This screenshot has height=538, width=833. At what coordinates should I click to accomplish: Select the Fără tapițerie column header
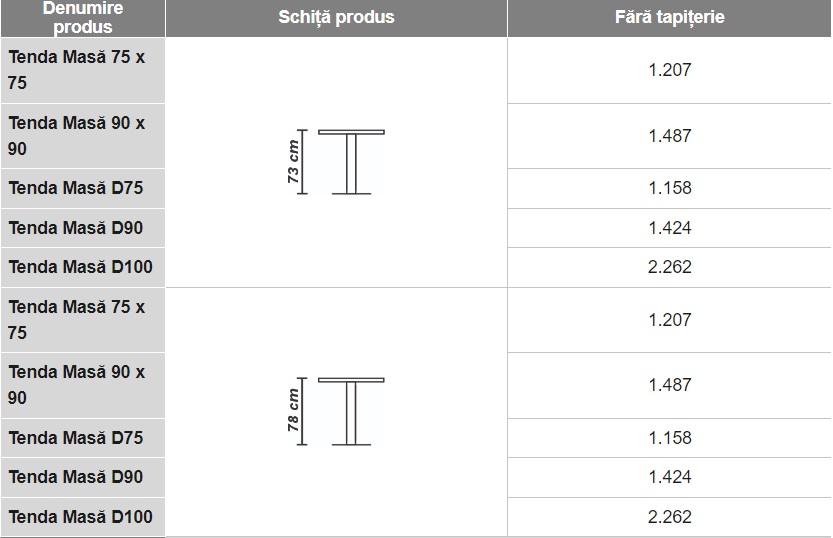click(669, 18)
